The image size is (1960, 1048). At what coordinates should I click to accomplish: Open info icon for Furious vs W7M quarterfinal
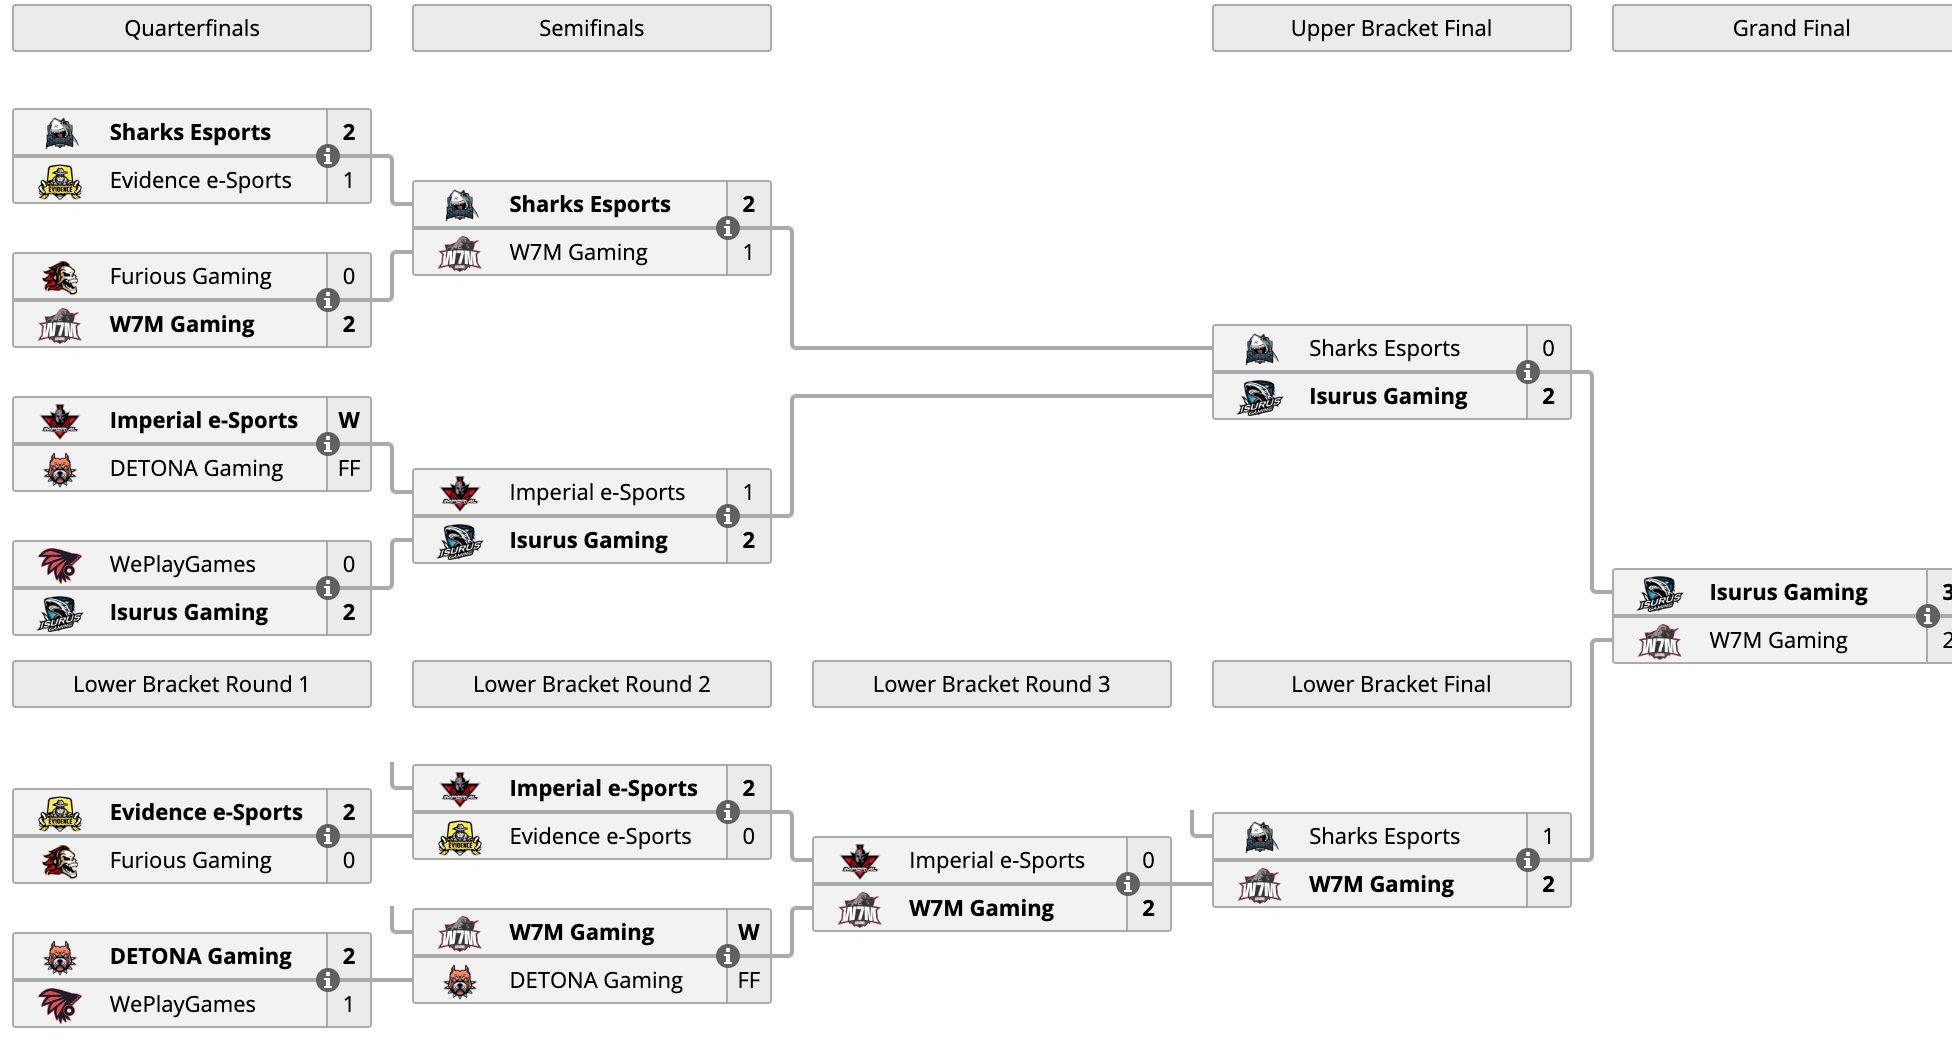click(x=327, y=300)
